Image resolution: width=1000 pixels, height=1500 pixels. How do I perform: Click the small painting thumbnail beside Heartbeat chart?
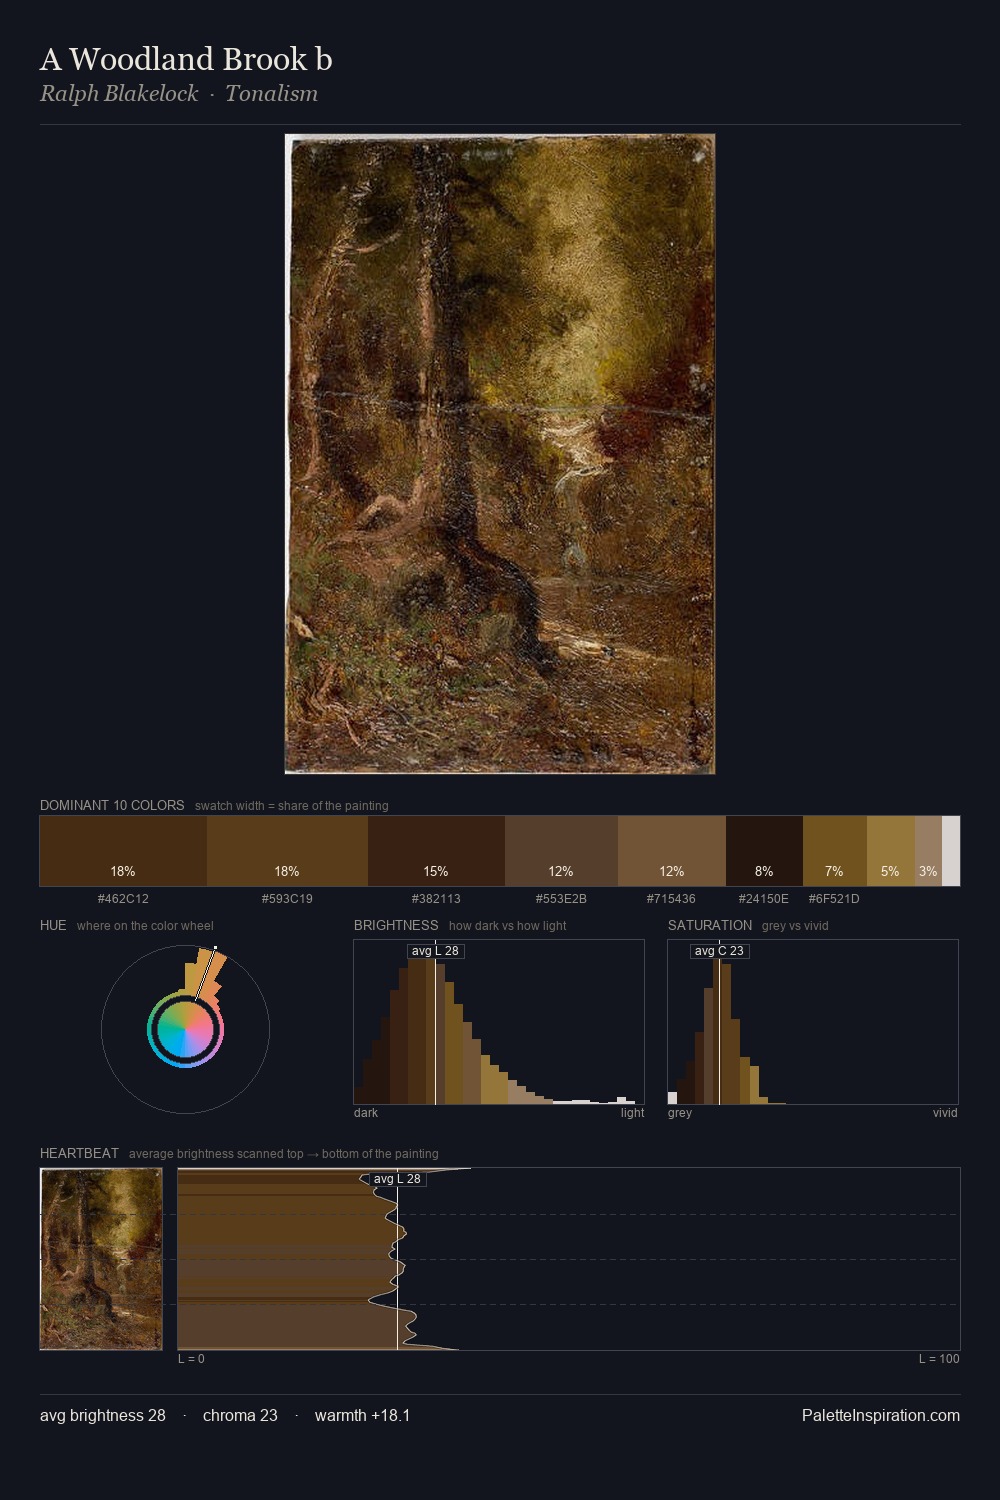click(x=101, y=1259)
